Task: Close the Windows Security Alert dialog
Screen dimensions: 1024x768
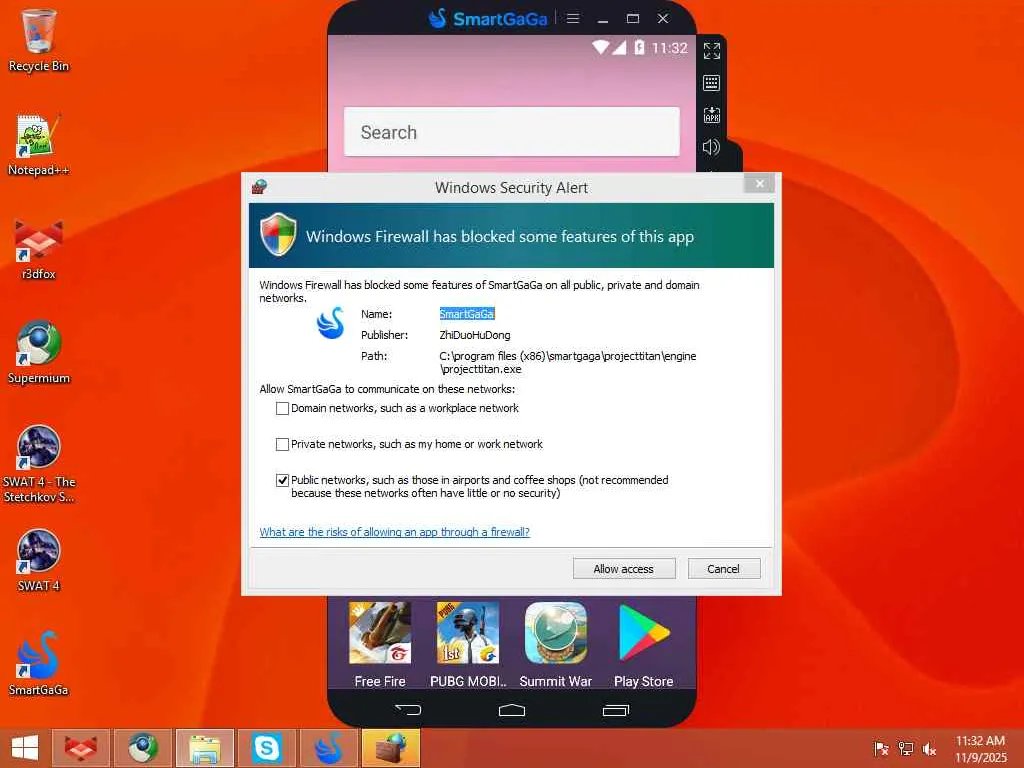Action: [x=760, y=184]
